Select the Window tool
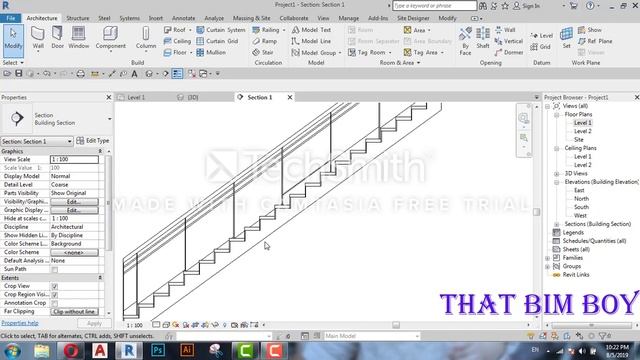The image size is (640, 360). click(78, 38)
